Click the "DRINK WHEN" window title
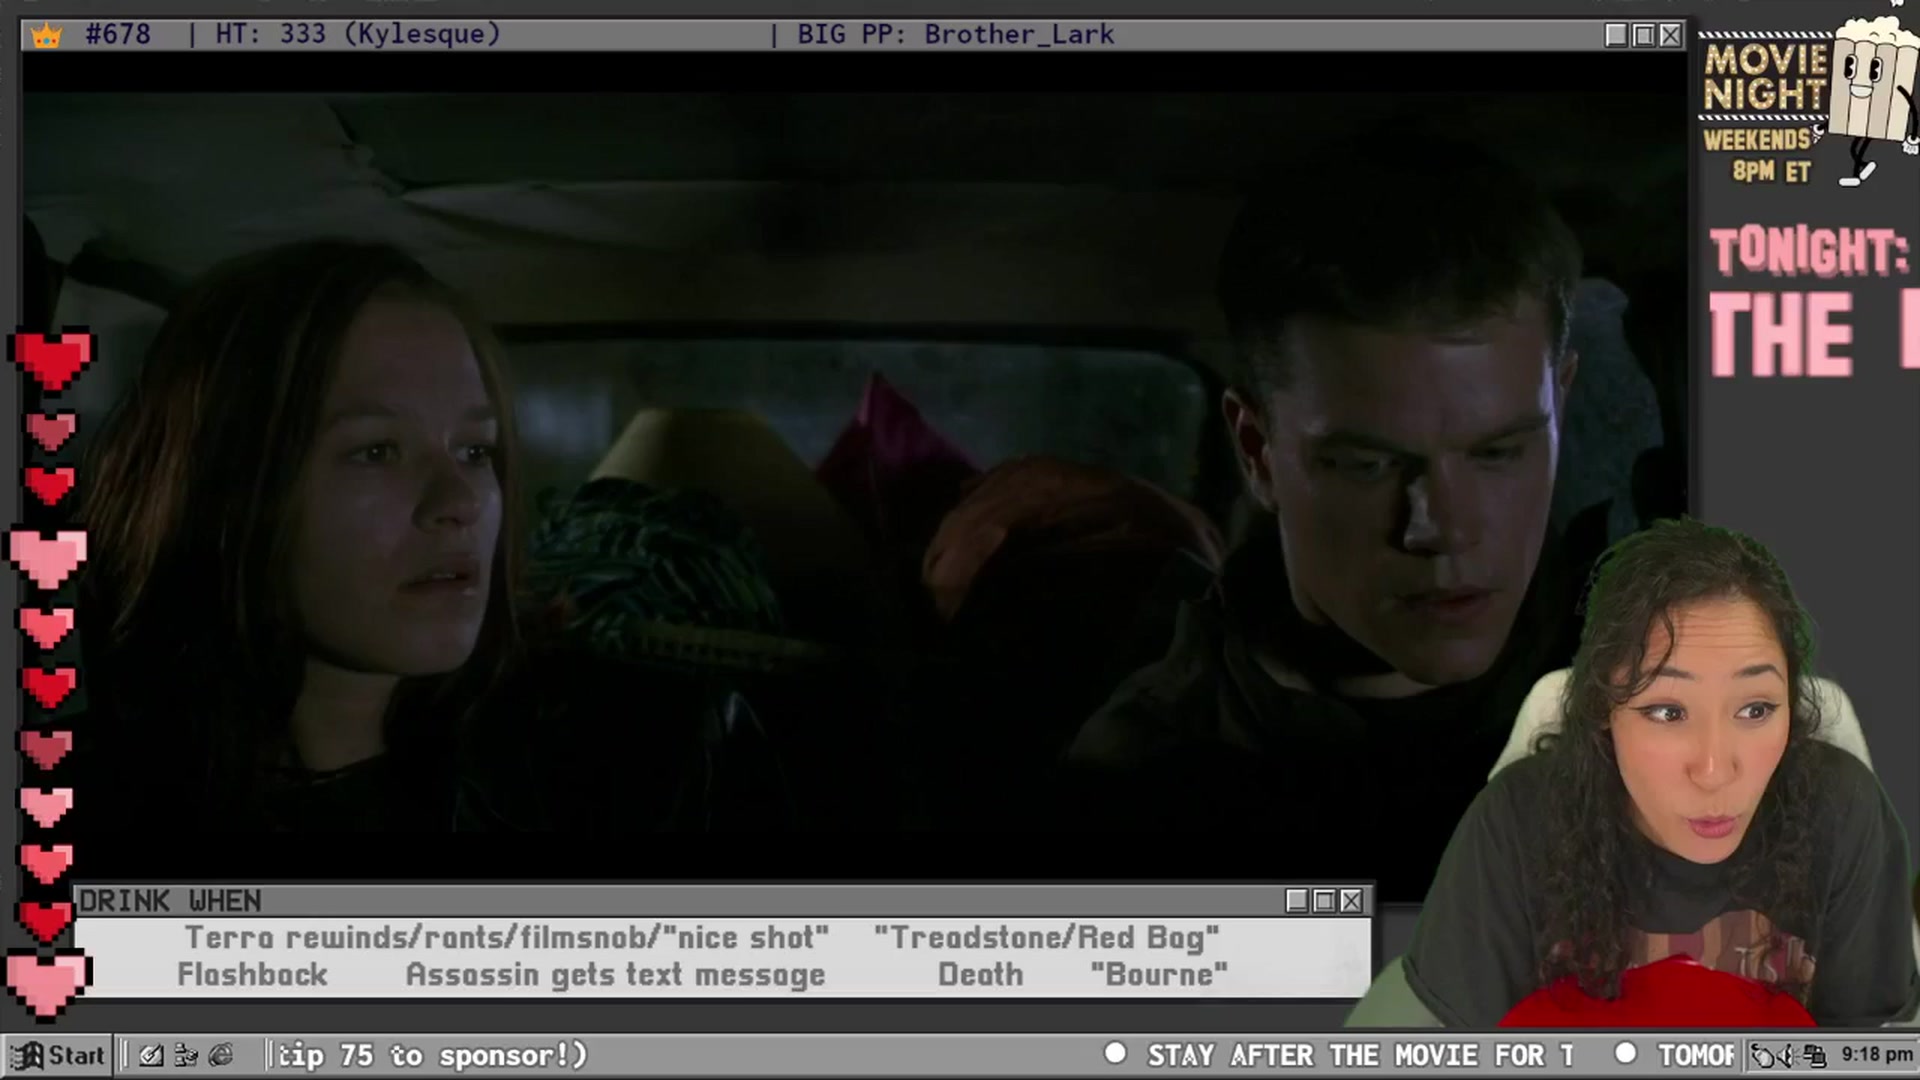1920x1080 pixels. pyautogui.click(x=170, y=901)
